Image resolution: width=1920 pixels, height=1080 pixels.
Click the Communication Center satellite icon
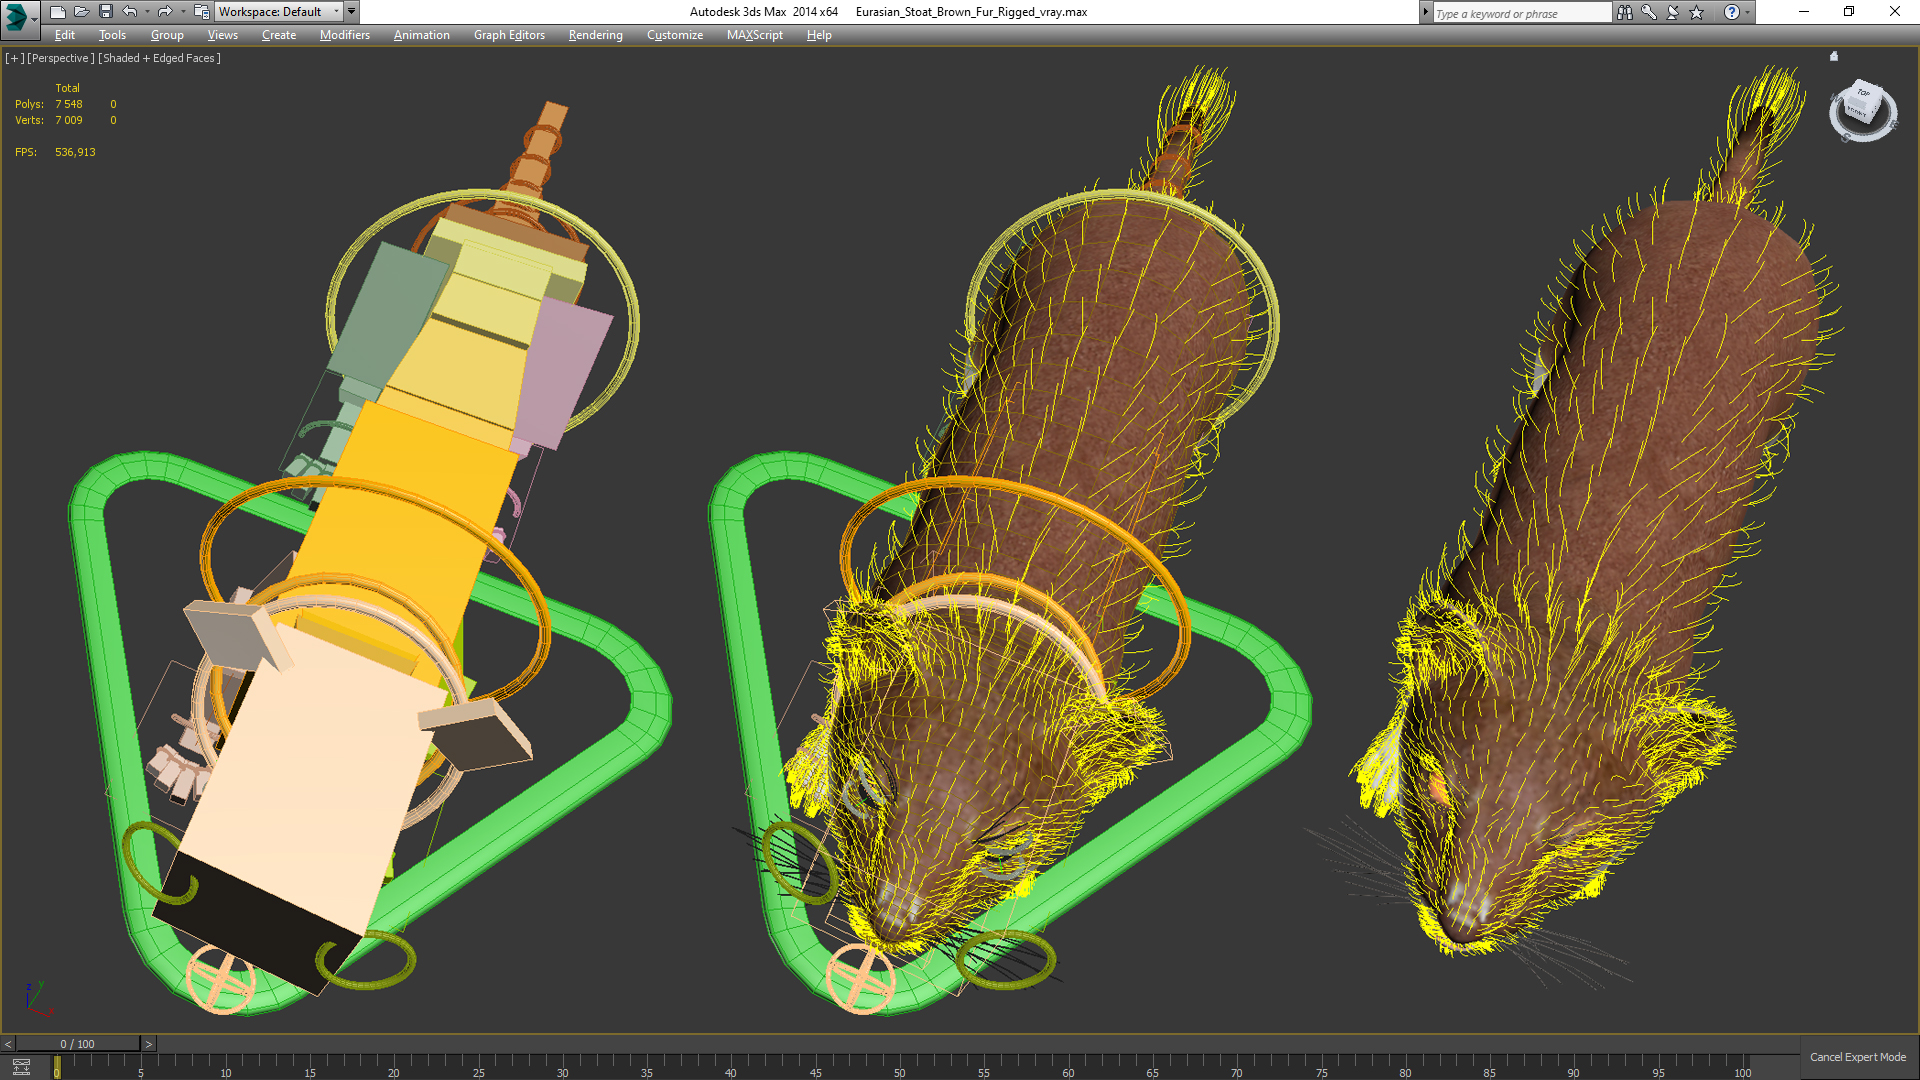tap(1673, 12)
